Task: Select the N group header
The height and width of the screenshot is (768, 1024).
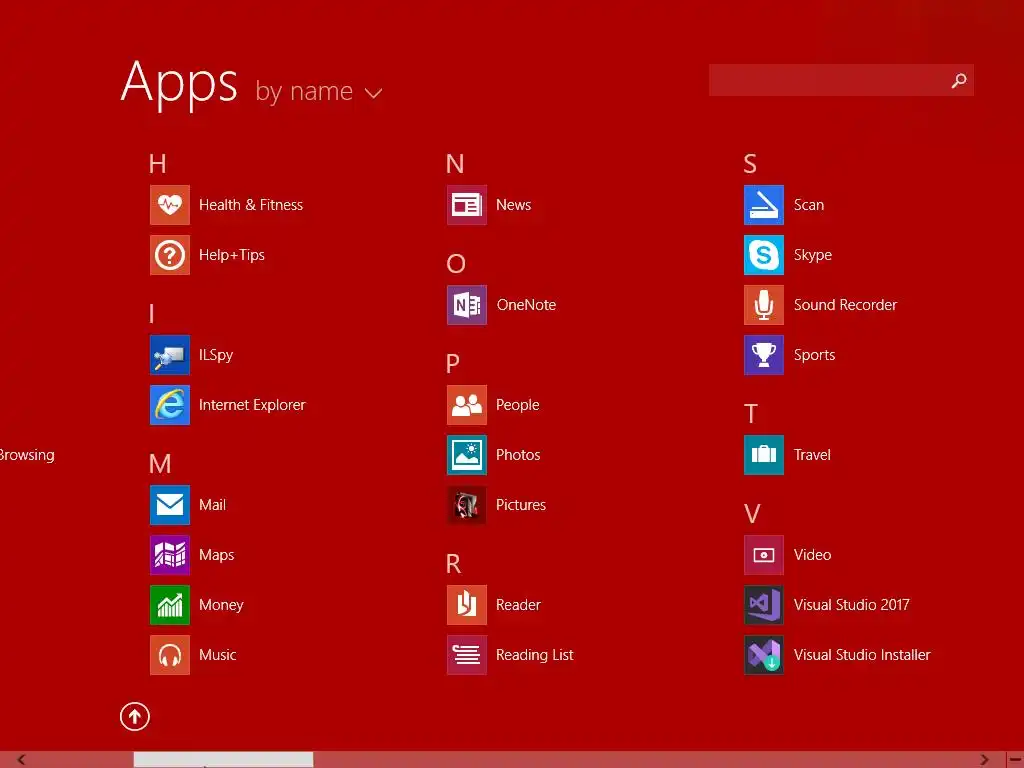Action: [x=455, y=164]
